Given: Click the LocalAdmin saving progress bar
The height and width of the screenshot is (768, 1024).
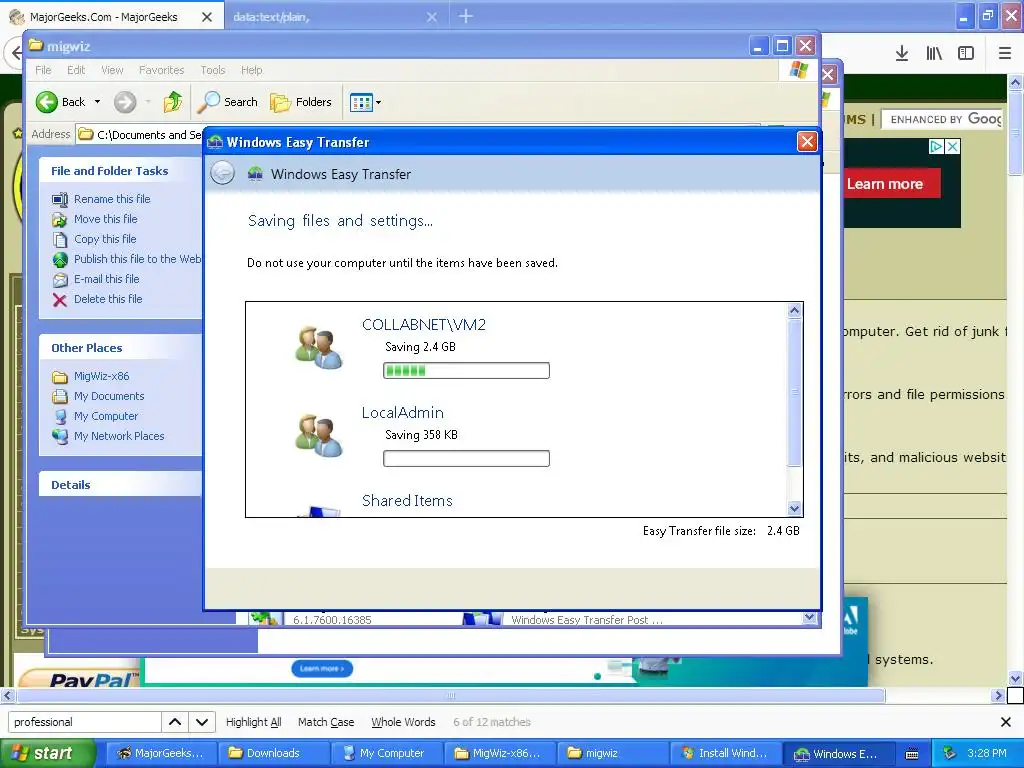Looking at the screenshot, I should 466,458.
